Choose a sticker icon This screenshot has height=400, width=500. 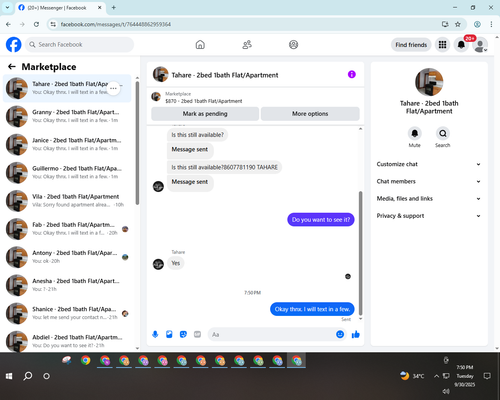pyautogui.click(x=183, y=334)
